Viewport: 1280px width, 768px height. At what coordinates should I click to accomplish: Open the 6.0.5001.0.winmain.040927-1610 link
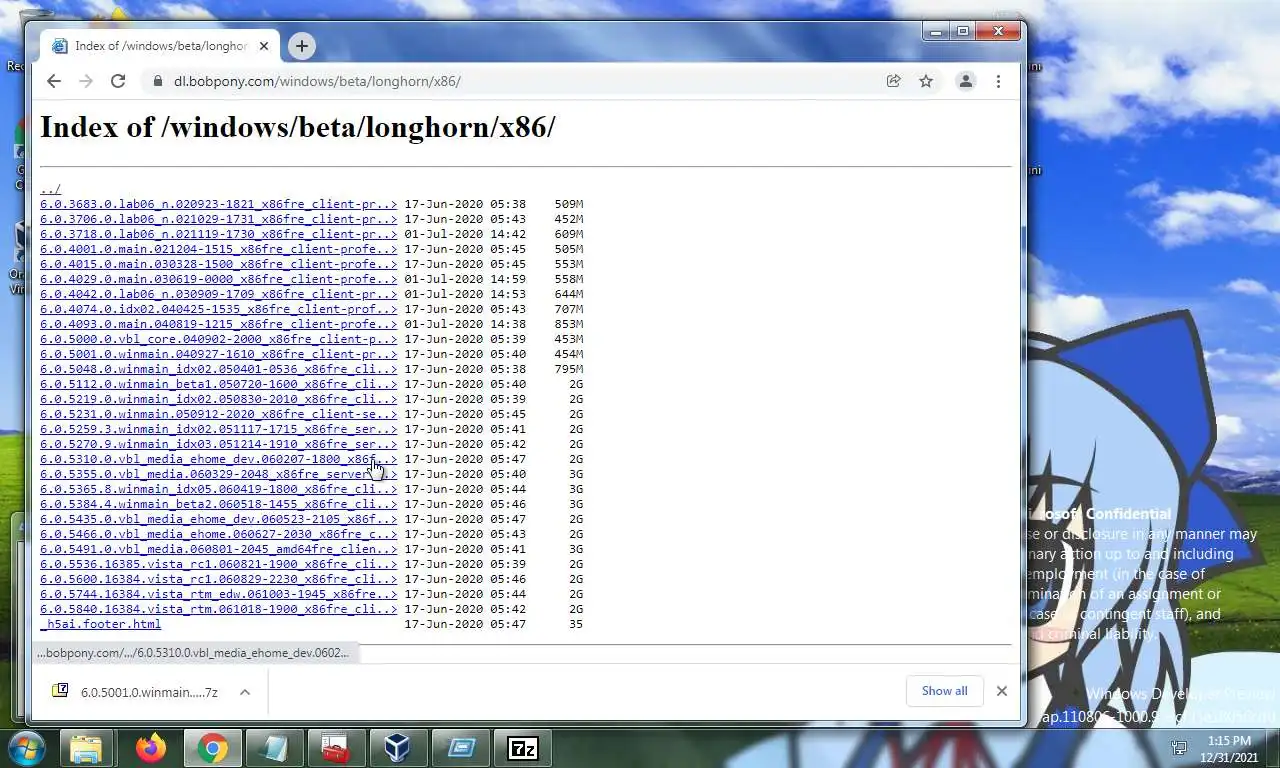tap(218, 354)
